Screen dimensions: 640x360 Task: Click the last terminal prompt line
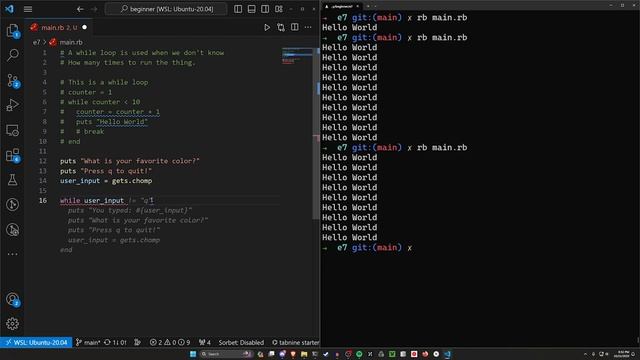367,248
